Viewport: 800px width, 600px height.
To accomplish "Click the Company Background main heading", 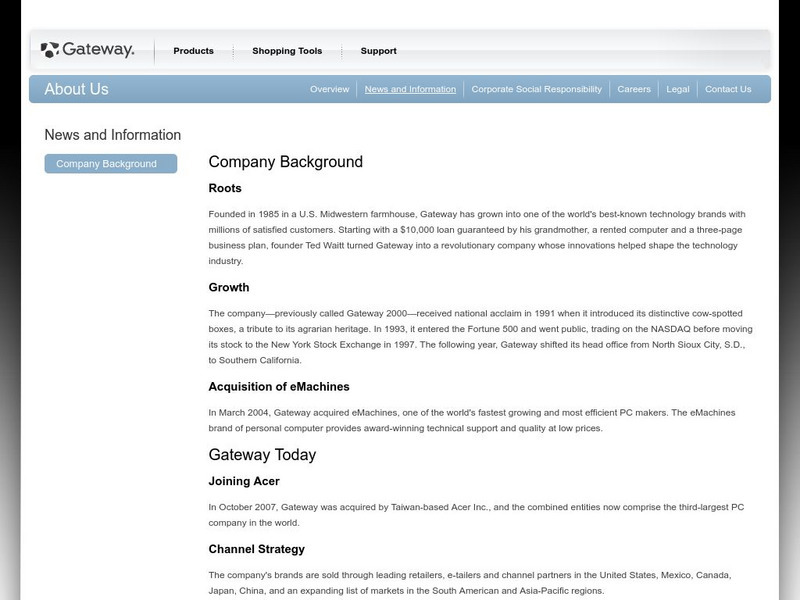I will click(285, 162).
